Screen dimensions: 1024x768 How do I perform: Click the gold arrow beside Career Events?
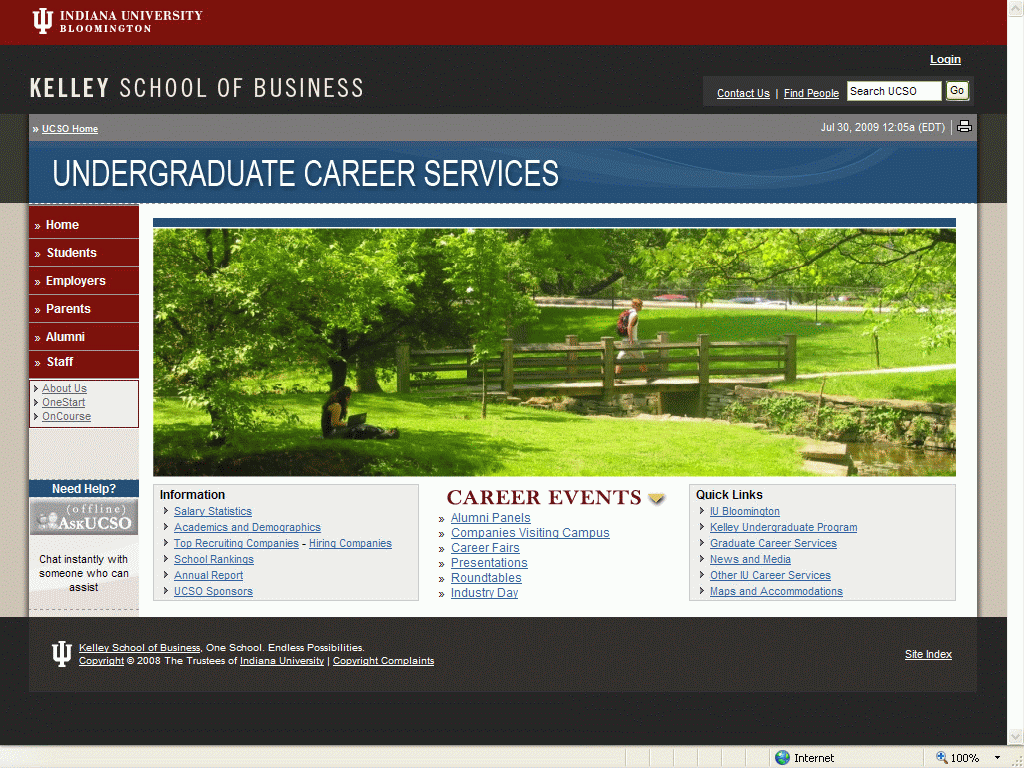click(656, 499)
